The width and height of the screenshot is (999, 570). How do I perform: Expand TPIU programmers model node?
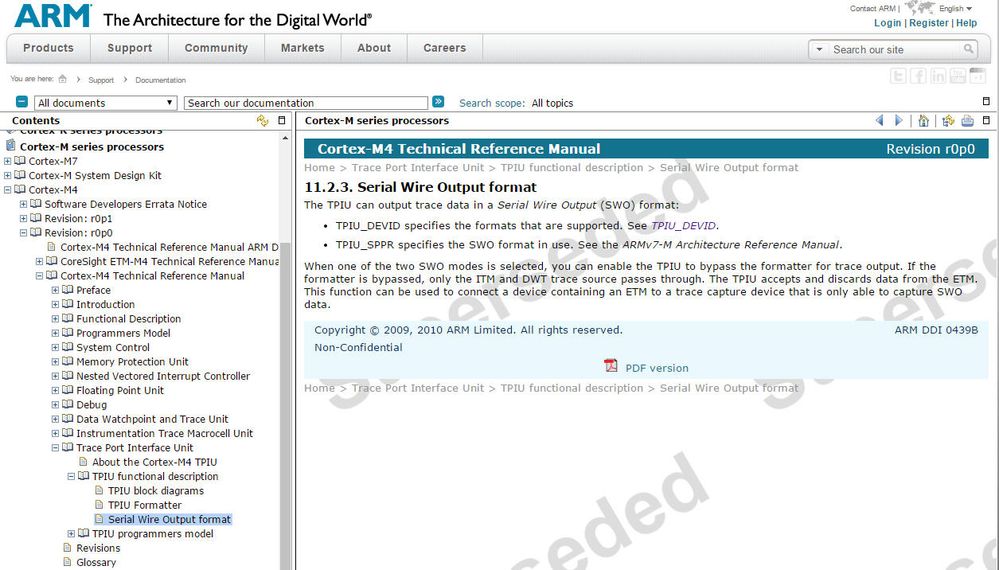point(71,534)
